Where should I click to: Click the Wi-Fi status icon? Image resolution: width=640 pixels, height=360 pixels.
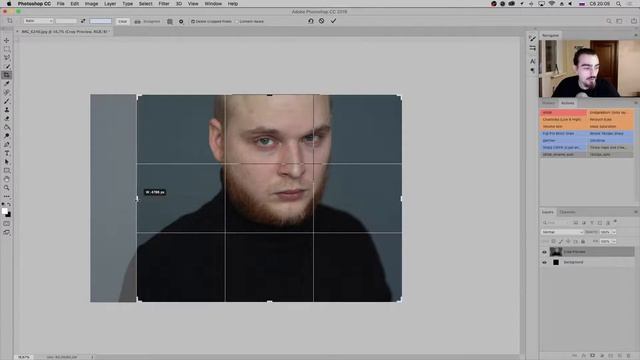pyautogui.click(x=552, y=4)
